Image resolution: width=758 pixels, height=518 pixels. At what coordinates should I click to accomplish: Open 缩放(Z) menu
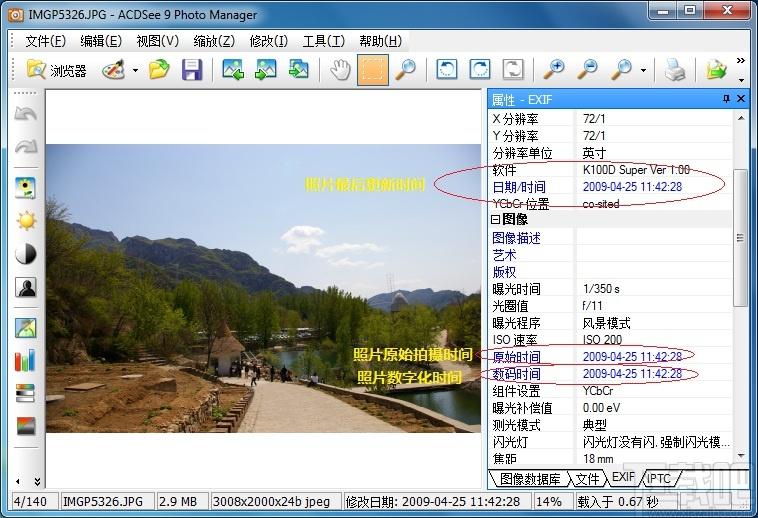[x=214, y=42]
